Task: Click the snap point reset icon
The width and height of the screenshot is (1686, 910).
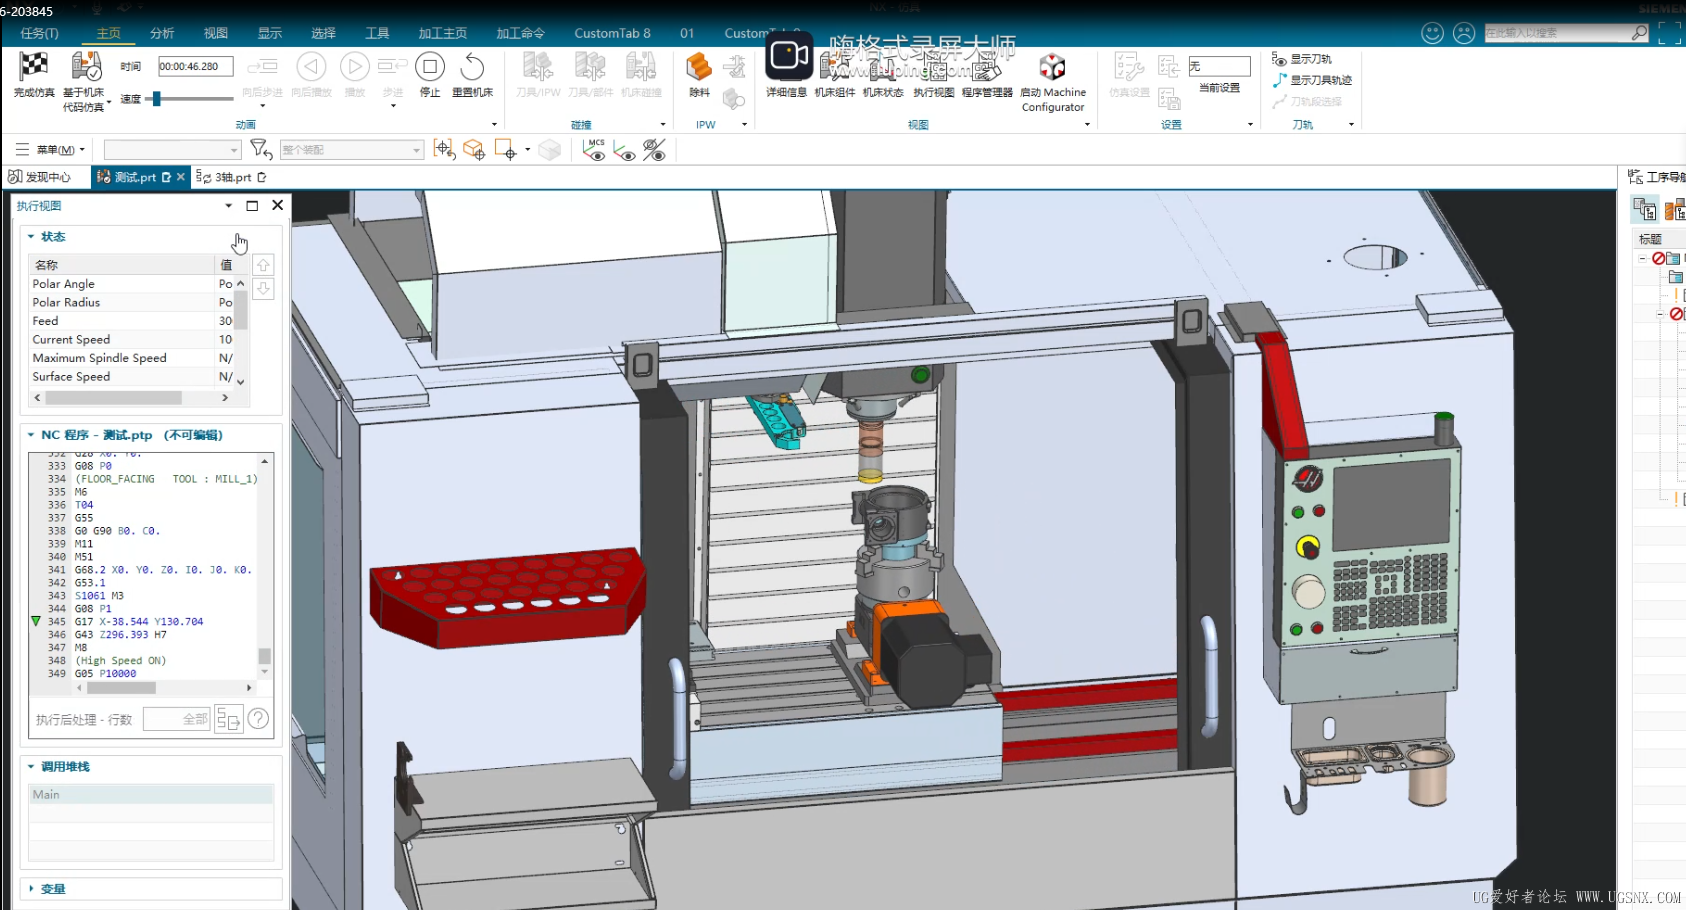Action: (445, 149)
